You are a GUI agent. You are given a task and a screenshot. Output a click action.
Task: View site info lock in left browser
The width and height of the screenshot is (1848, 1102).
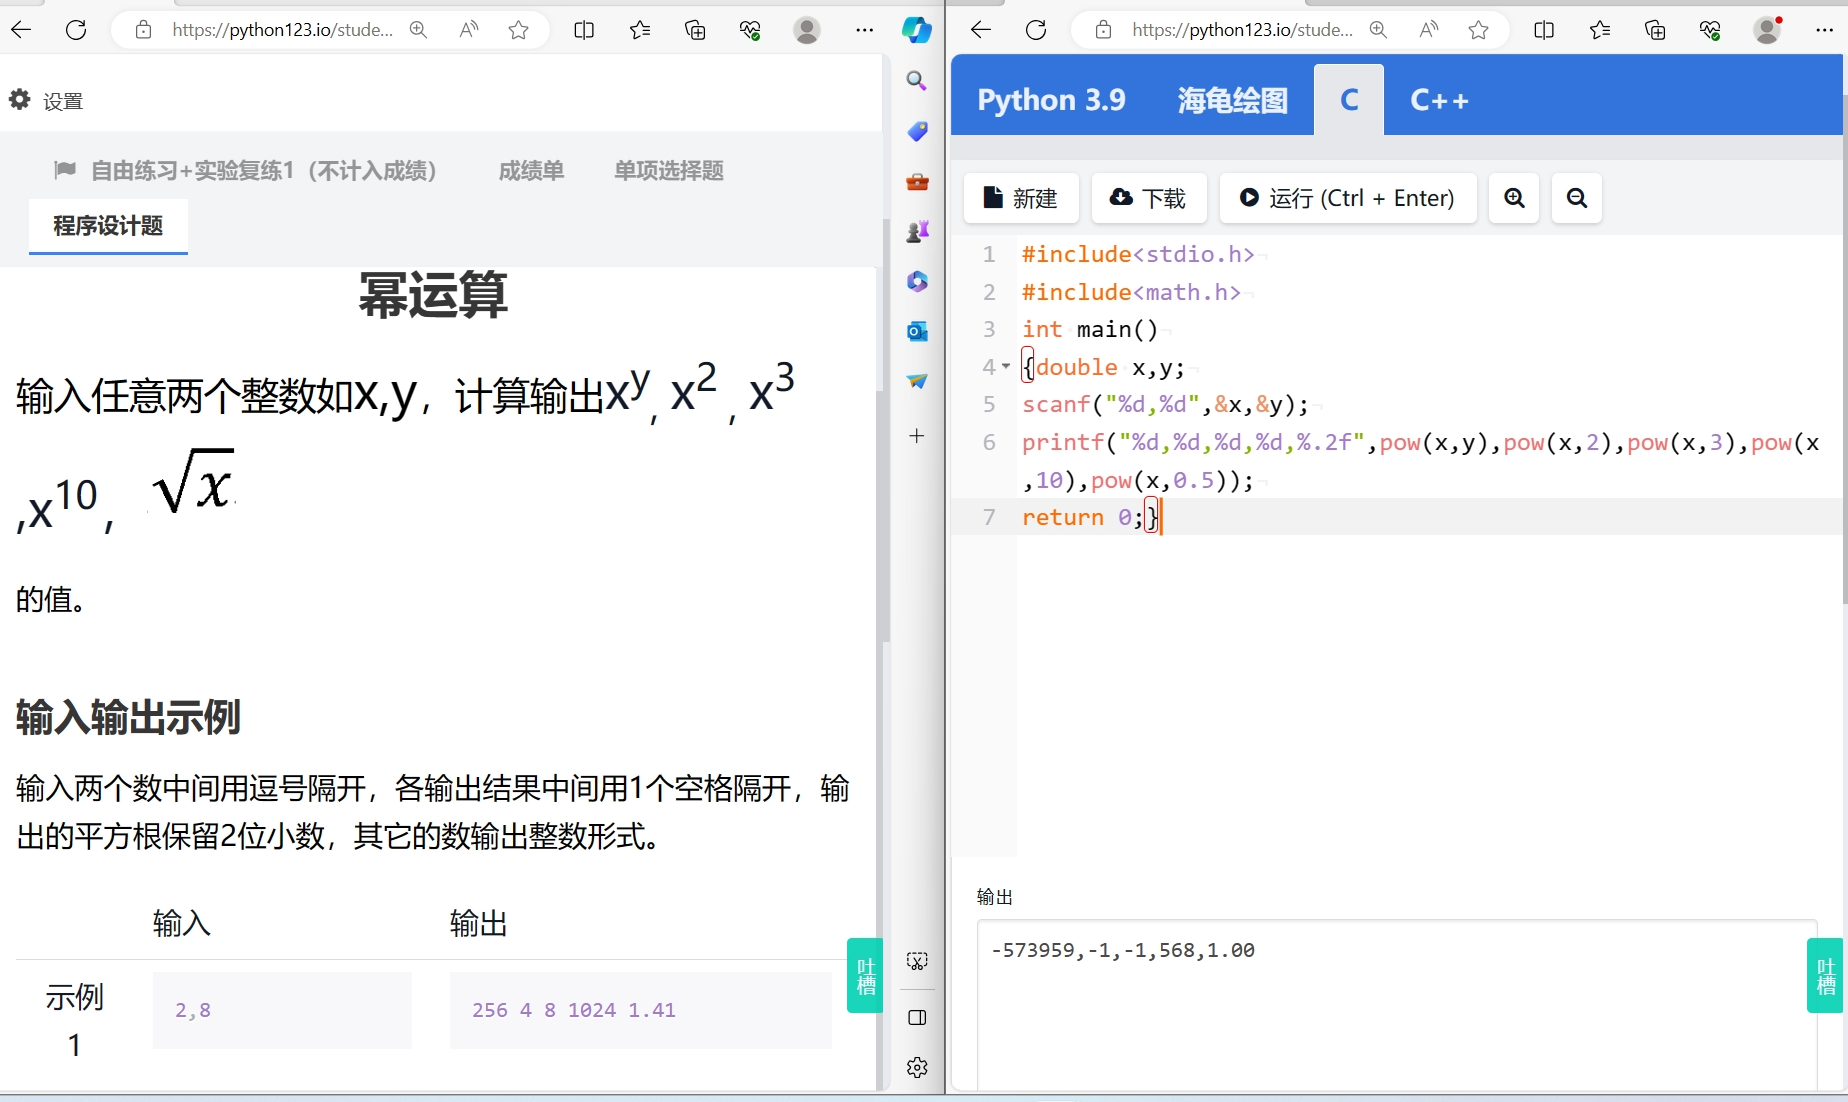(144, 30)
